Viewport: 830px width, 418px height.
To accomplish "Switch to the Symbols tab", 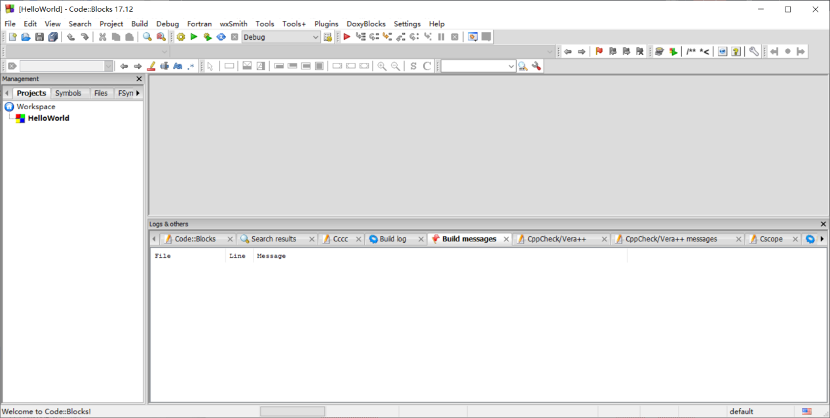I will 68,93.
